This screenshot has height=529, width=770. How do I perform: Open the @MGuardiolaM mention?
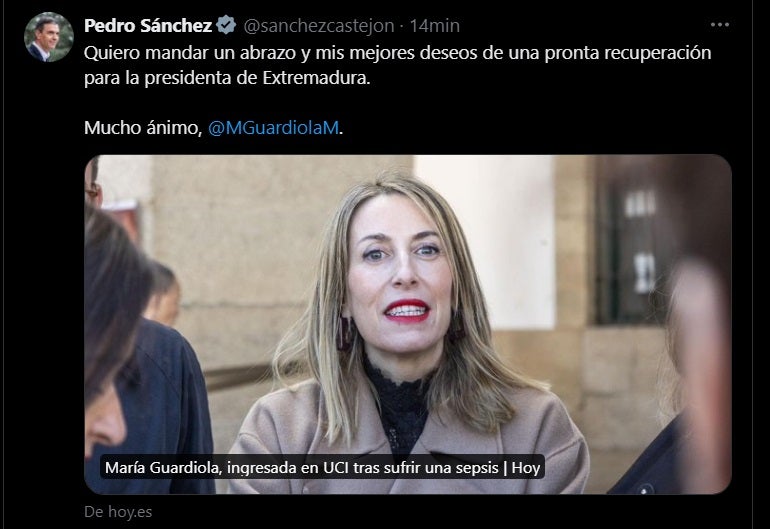[274, 128]
